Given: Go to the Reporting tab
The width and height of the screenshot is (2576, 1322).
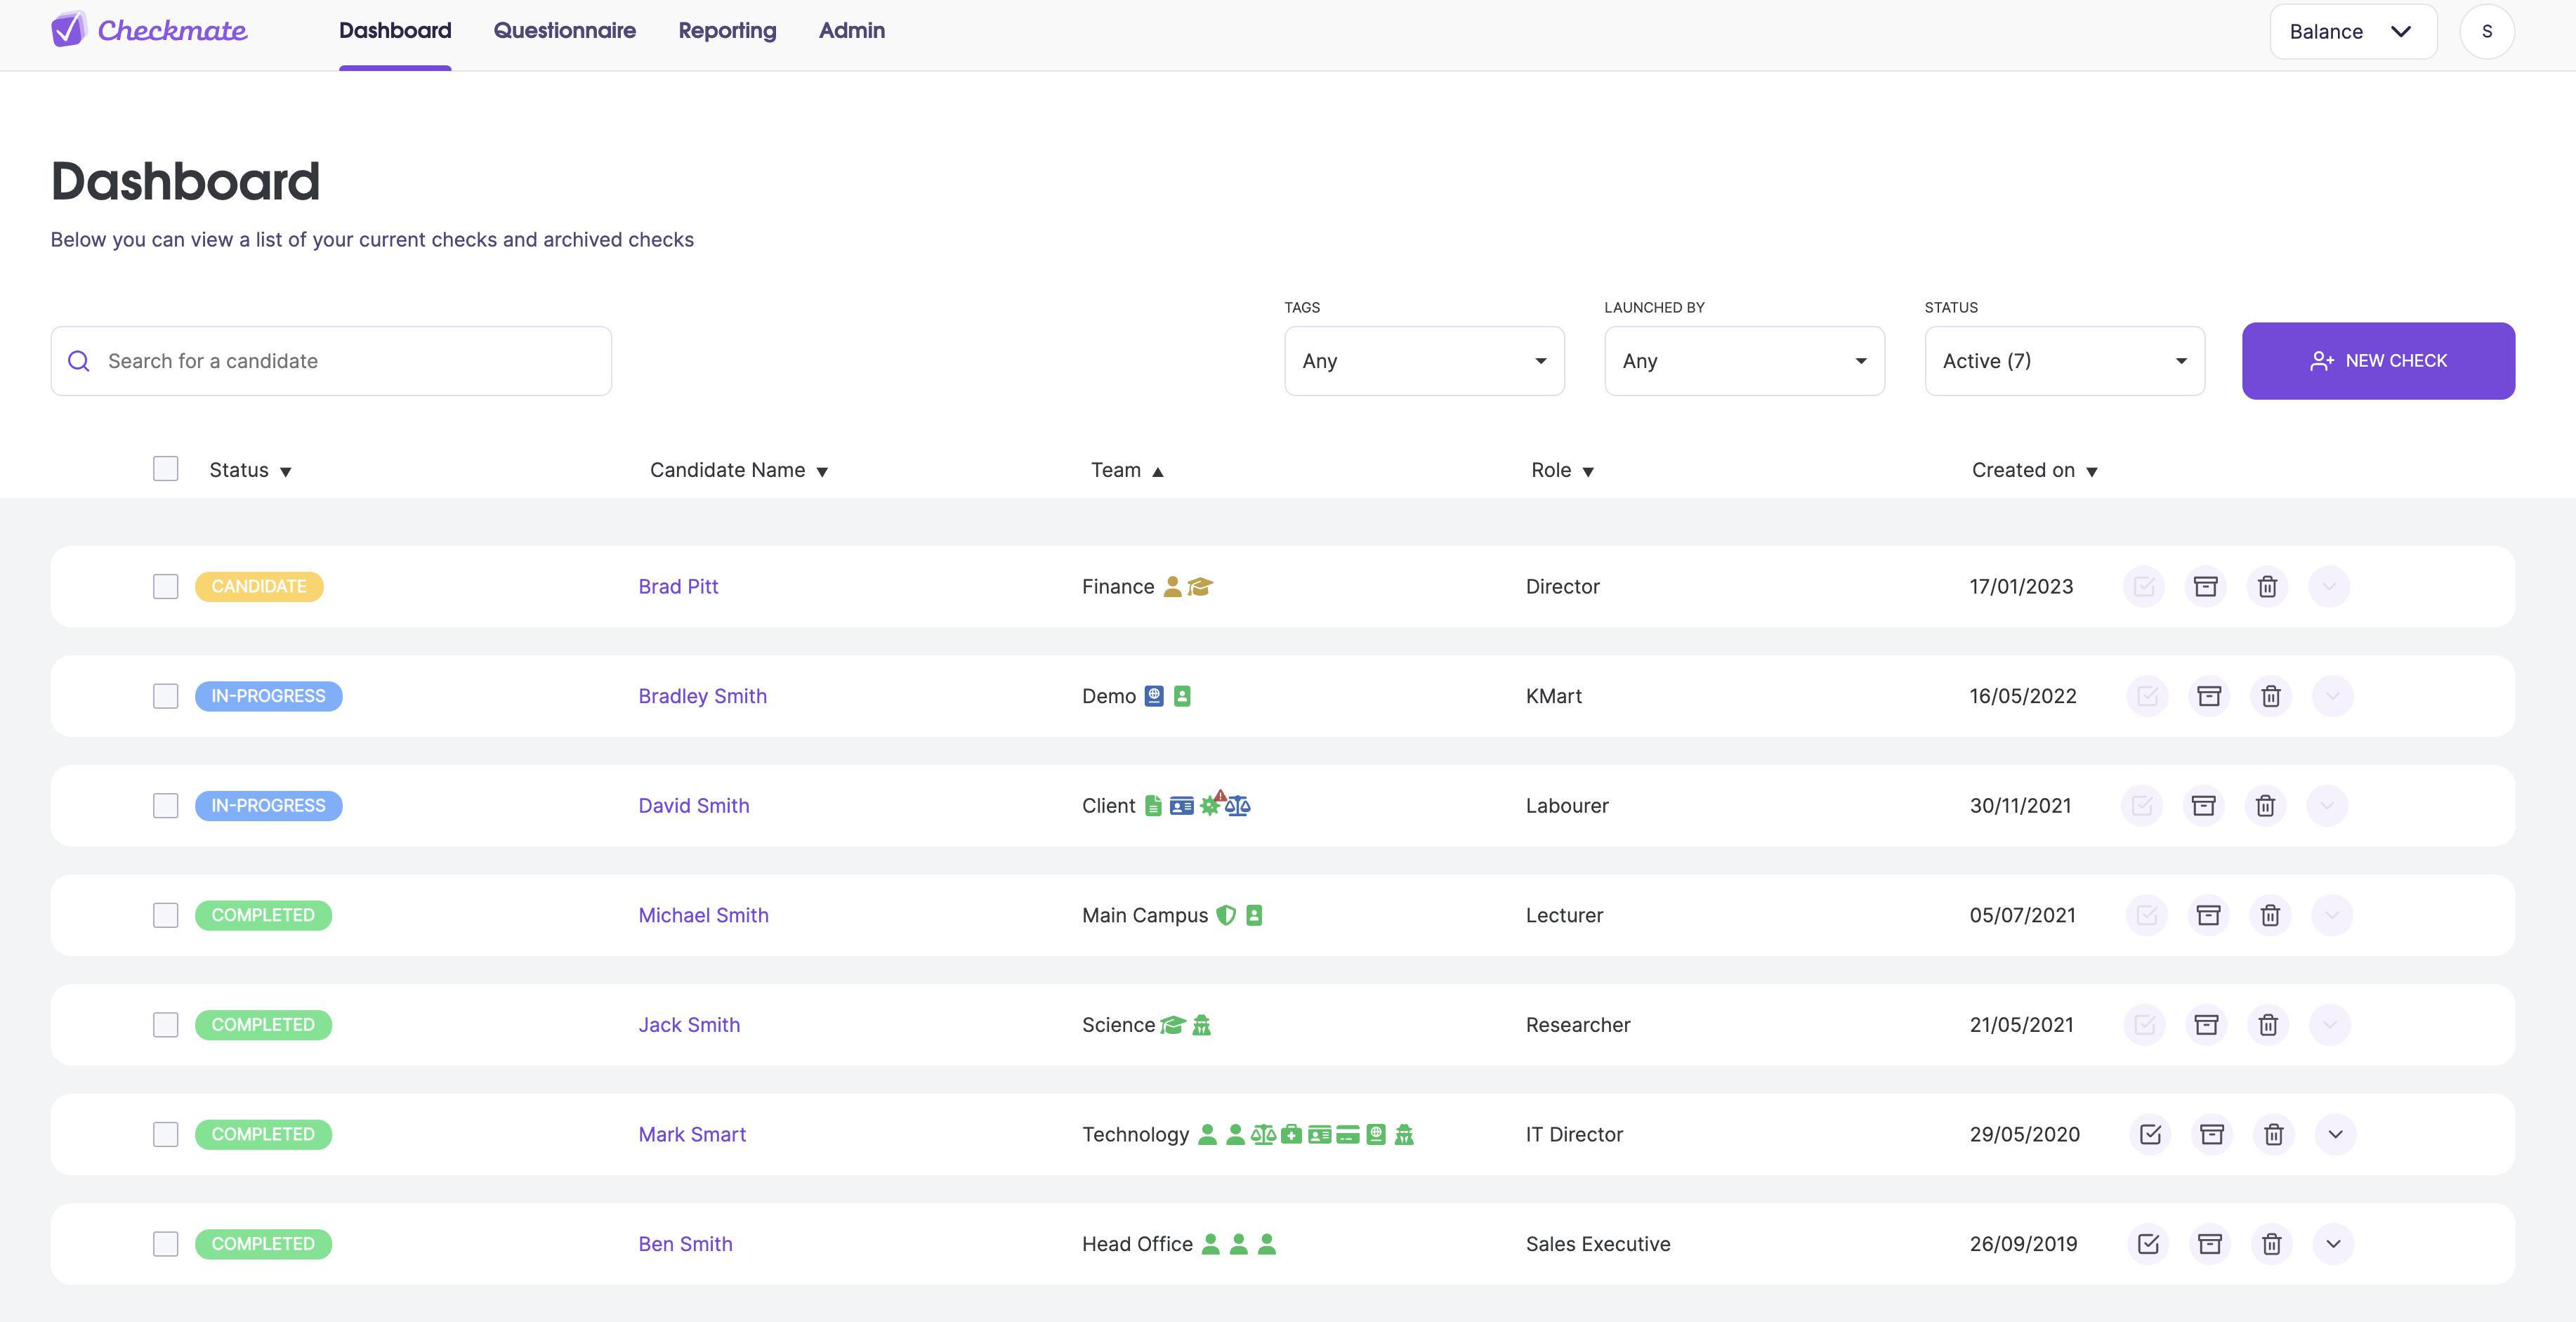Looking at the screenshot, I should coord(727,31).
